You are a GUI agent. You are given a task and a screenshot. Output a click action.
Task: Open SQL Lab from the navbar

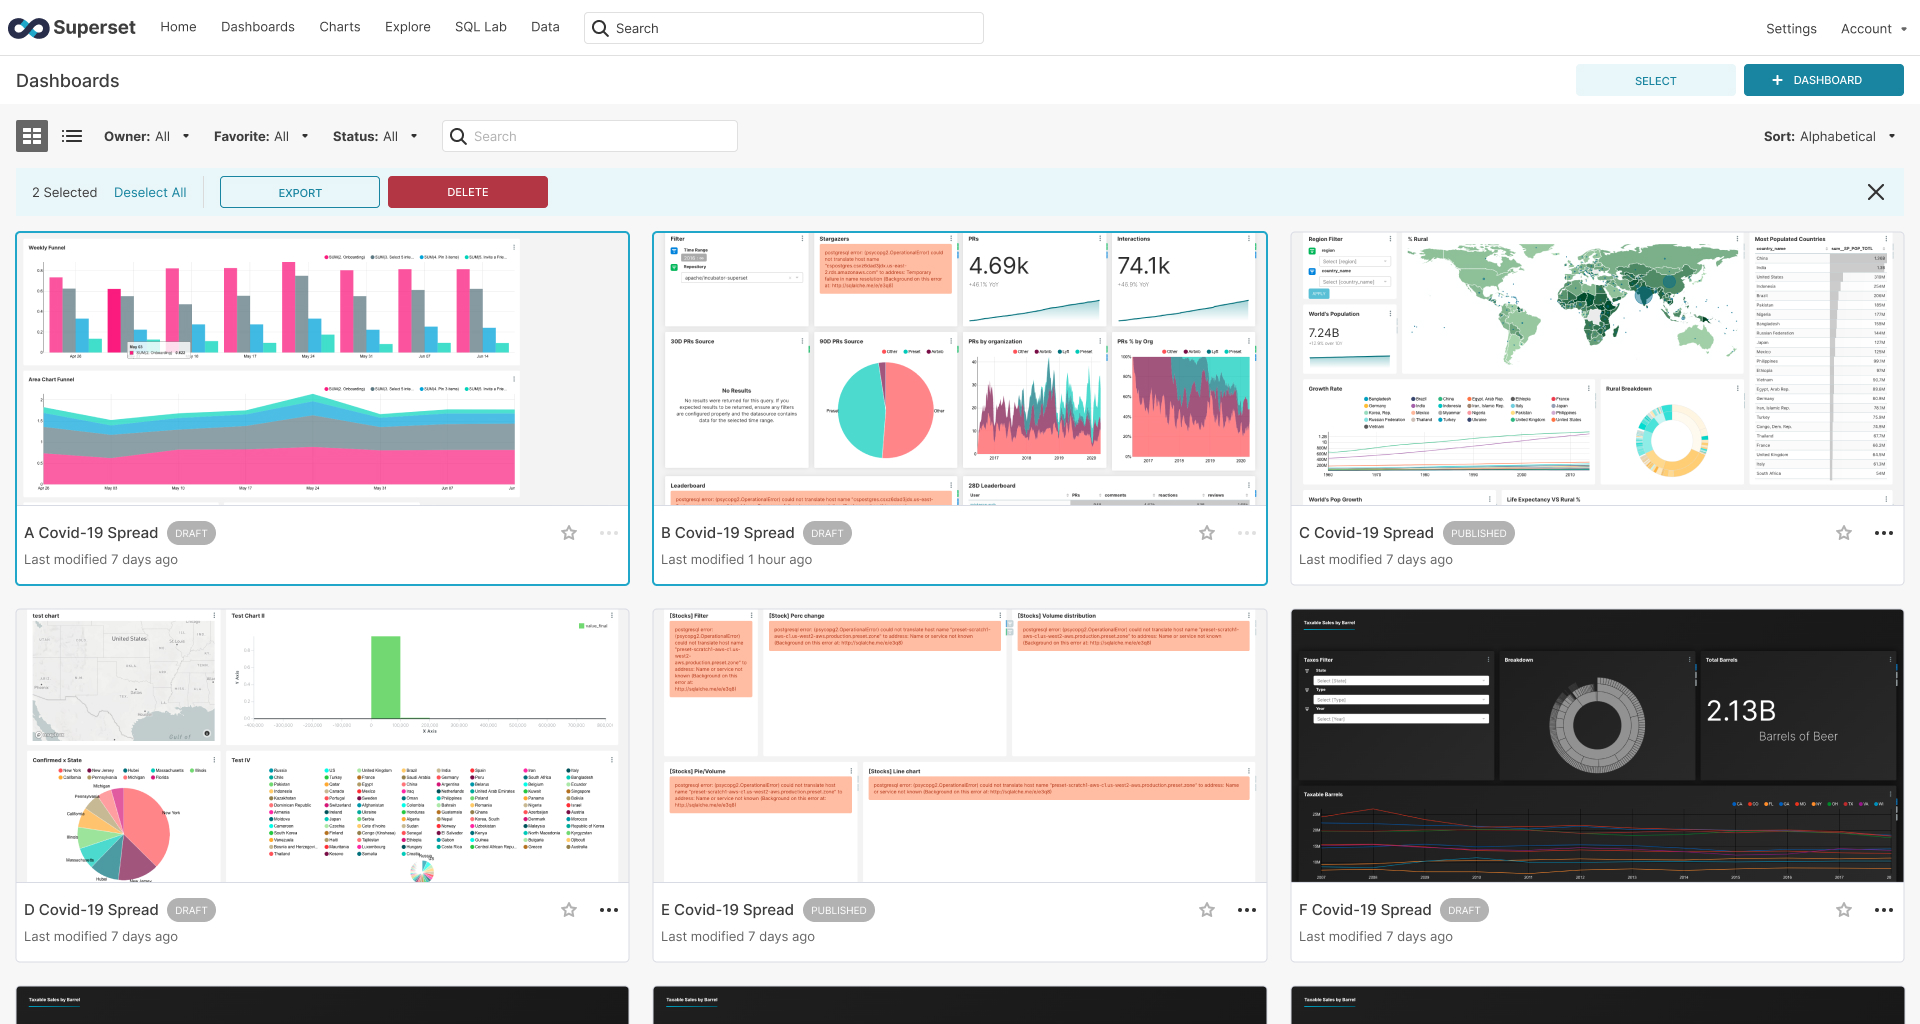[x=480, y=27]
